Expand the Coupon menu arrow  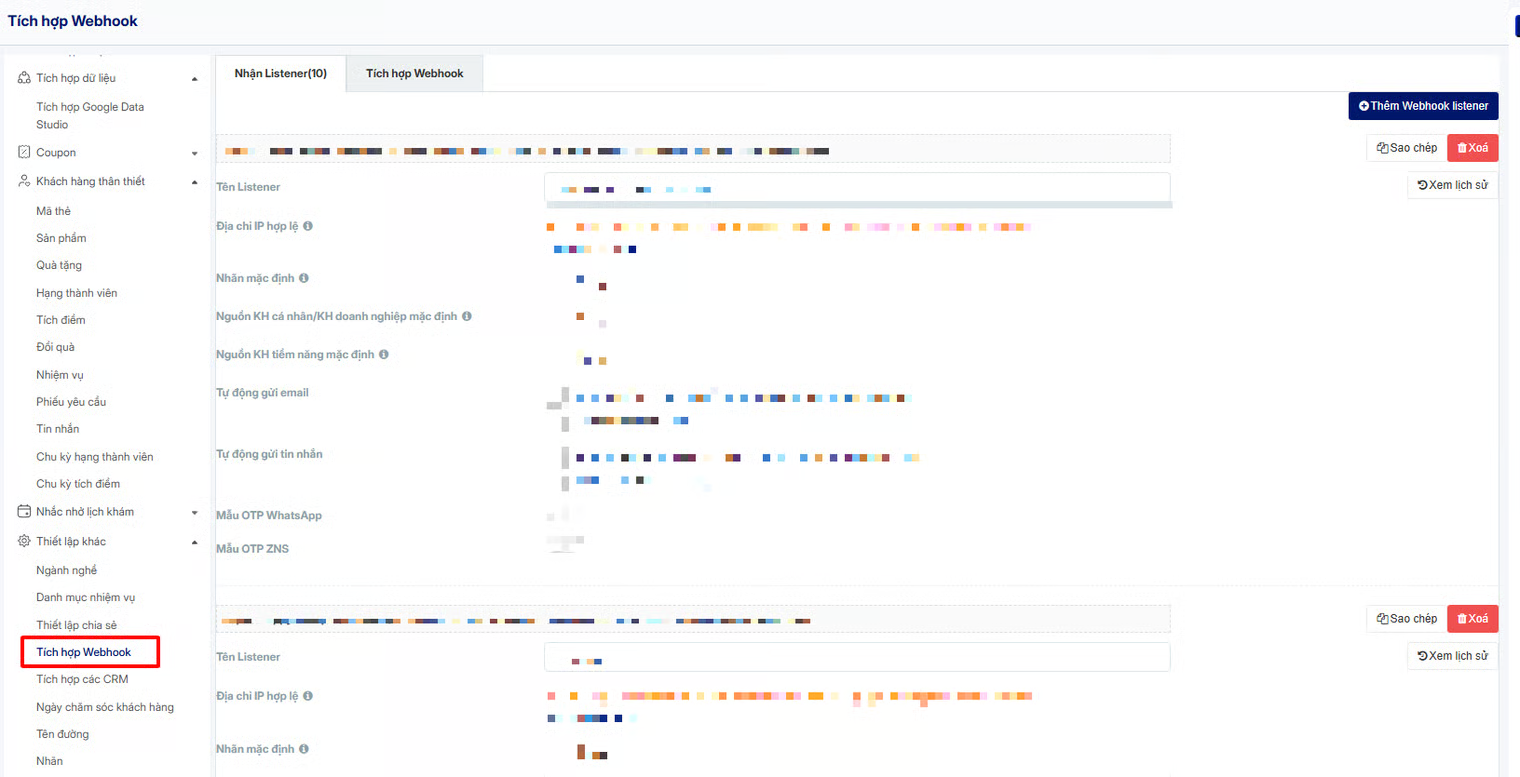click(x=195, y=153)
